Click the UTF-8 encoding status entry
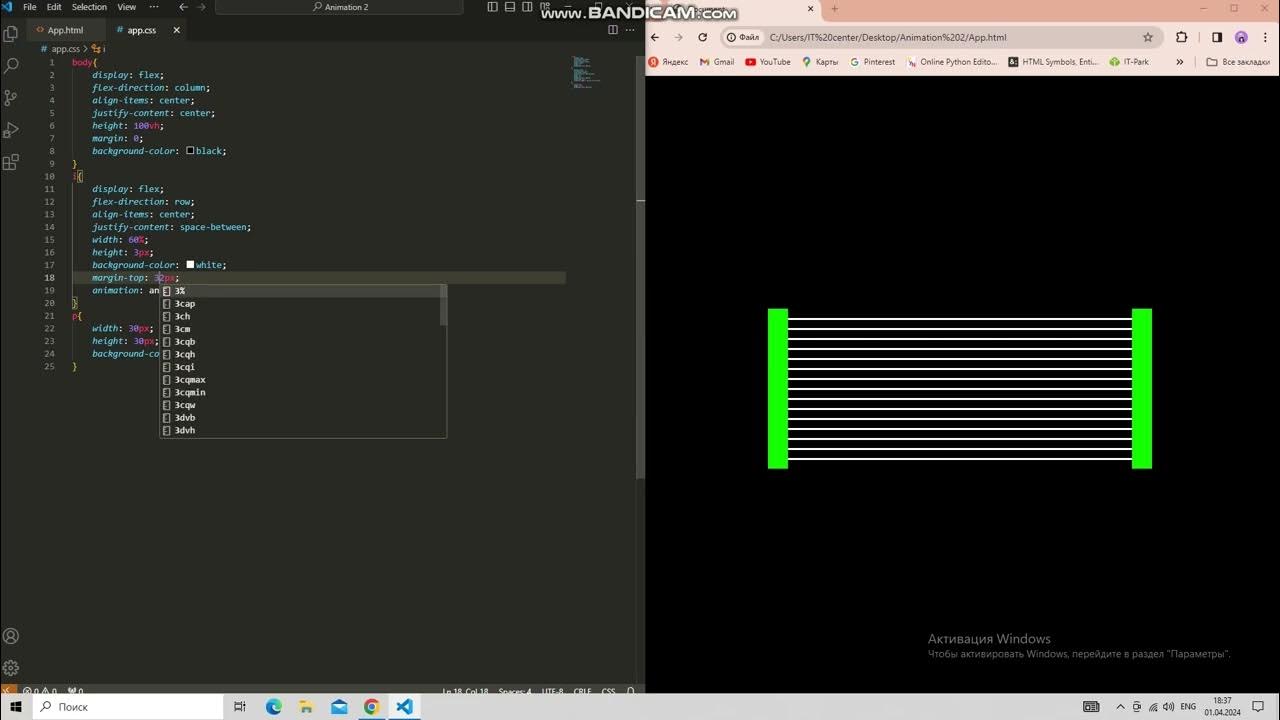 click(x=553, y=691)
